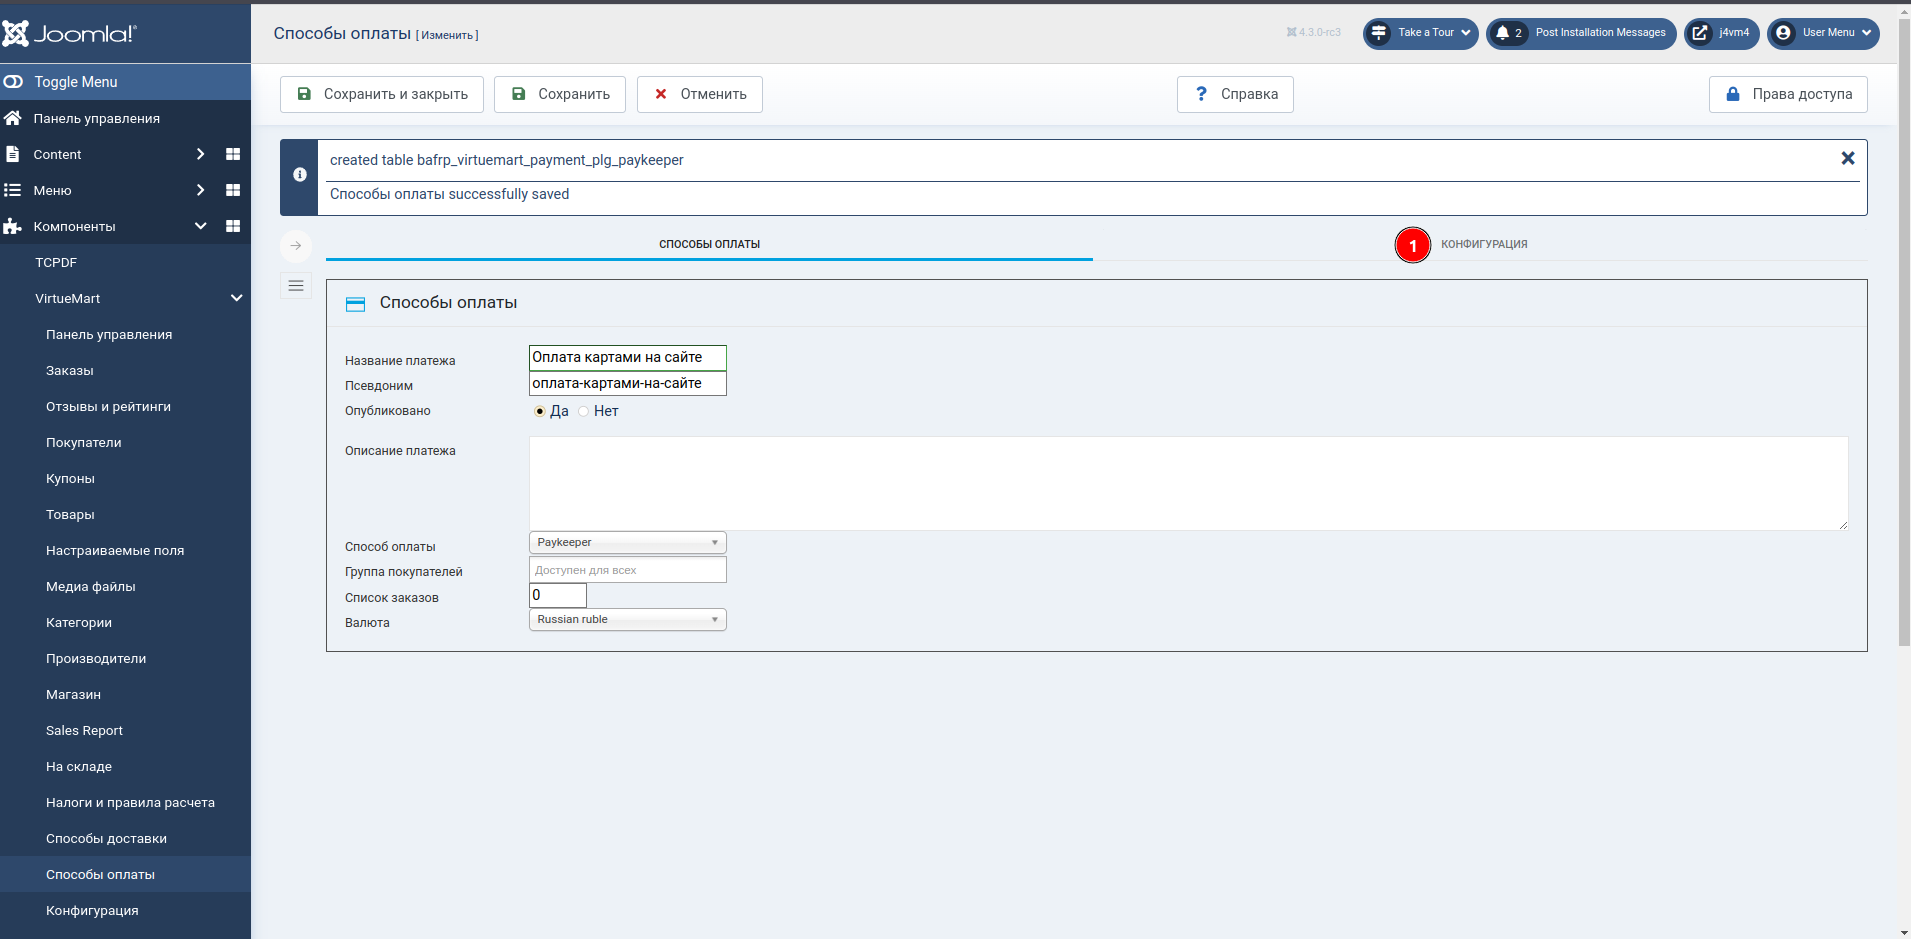Select Да for Опубликовано

click(540, 411)
